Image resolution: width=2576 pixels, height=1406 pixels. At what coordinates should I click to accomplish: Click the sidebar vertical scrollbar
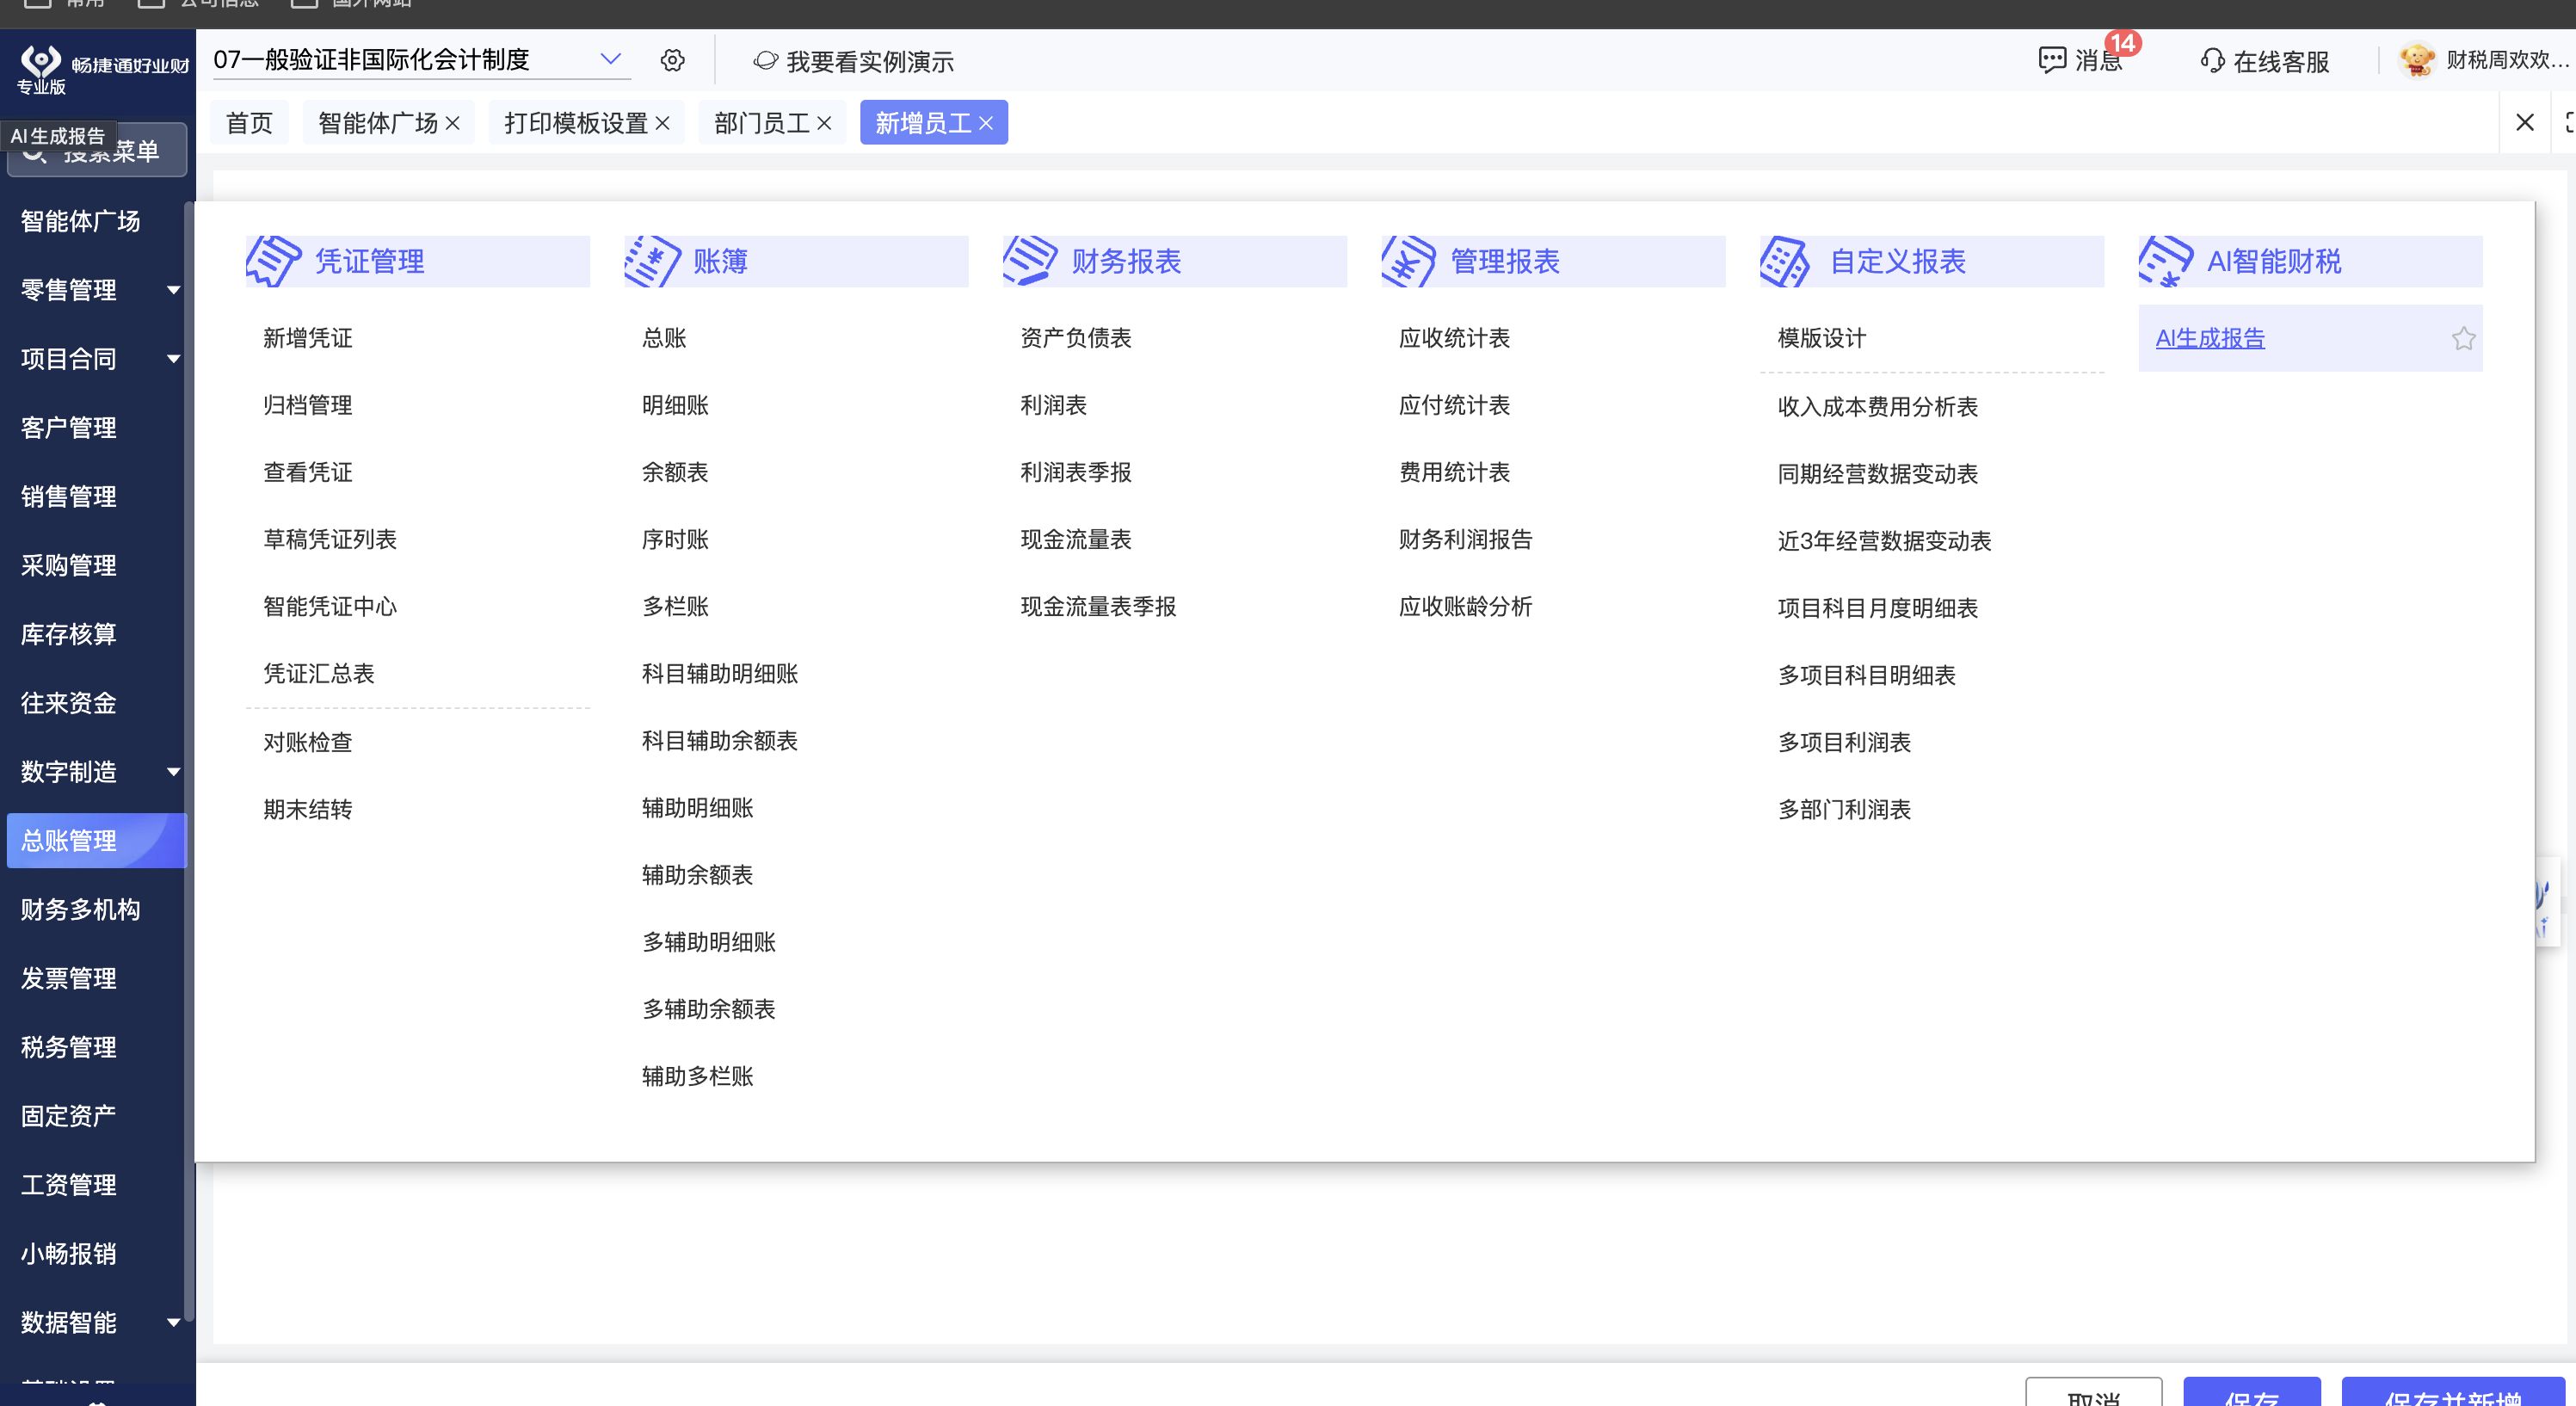click(x=189, y=760)
